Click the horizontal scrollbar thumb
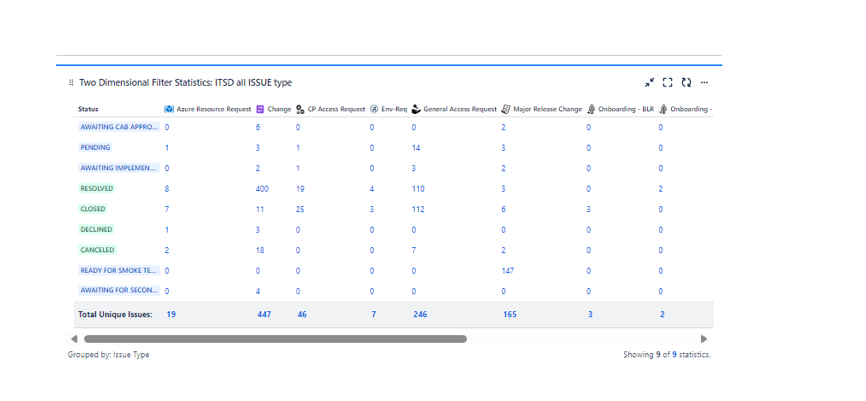The image size is (866, 401). [275, 339]
